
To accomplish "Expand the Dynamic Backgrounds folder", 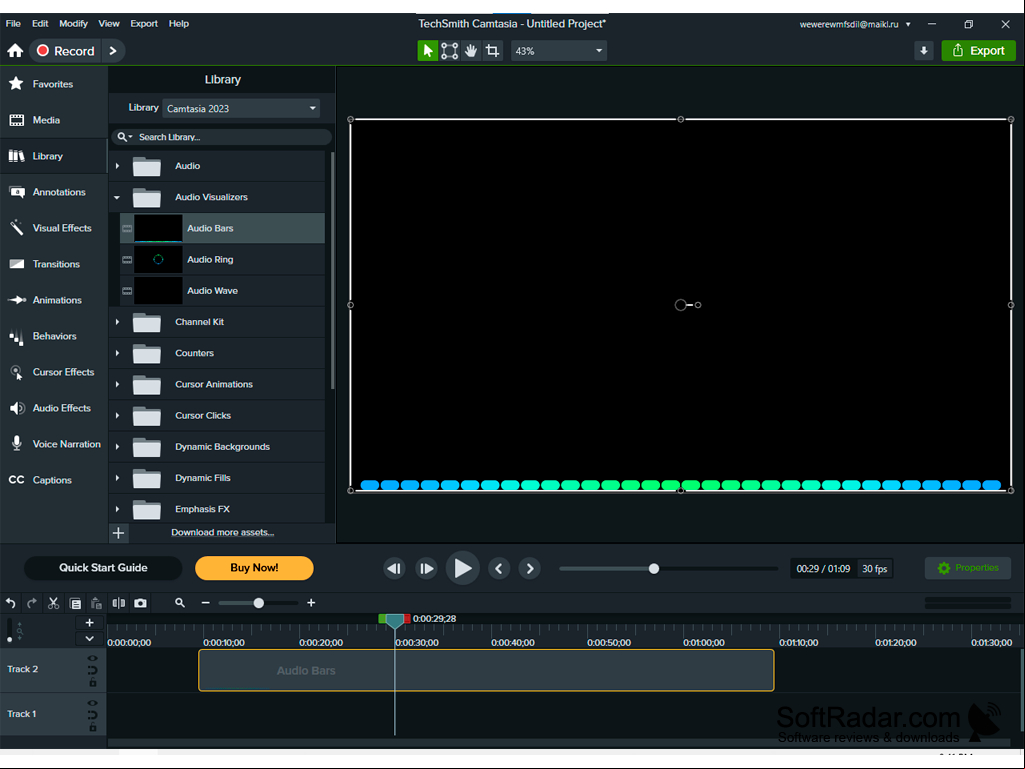I will [117, 447].
